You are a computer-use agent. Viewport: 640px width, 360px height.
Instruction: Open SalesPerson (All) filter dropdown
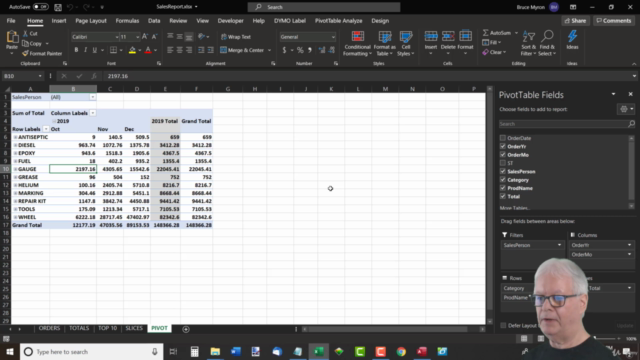[x=93, y=97]
